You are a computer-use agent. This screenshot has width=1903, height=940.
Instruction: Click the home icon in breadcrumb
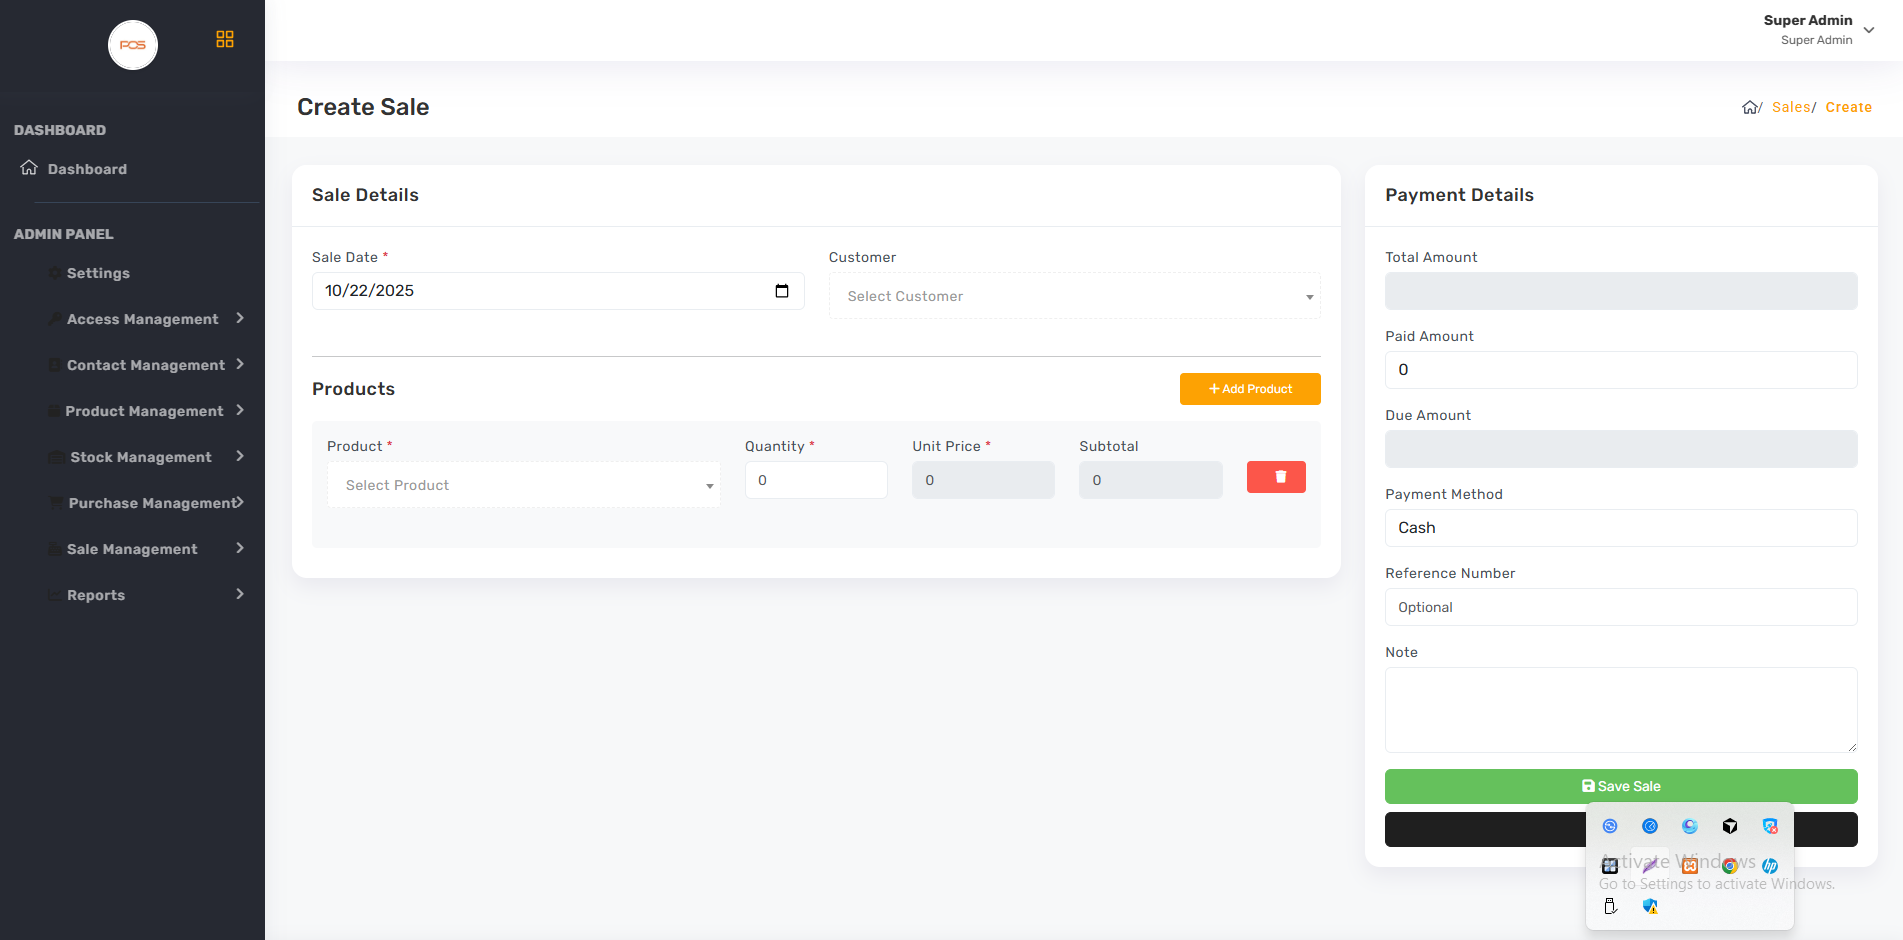click(x=1750, y=108)
